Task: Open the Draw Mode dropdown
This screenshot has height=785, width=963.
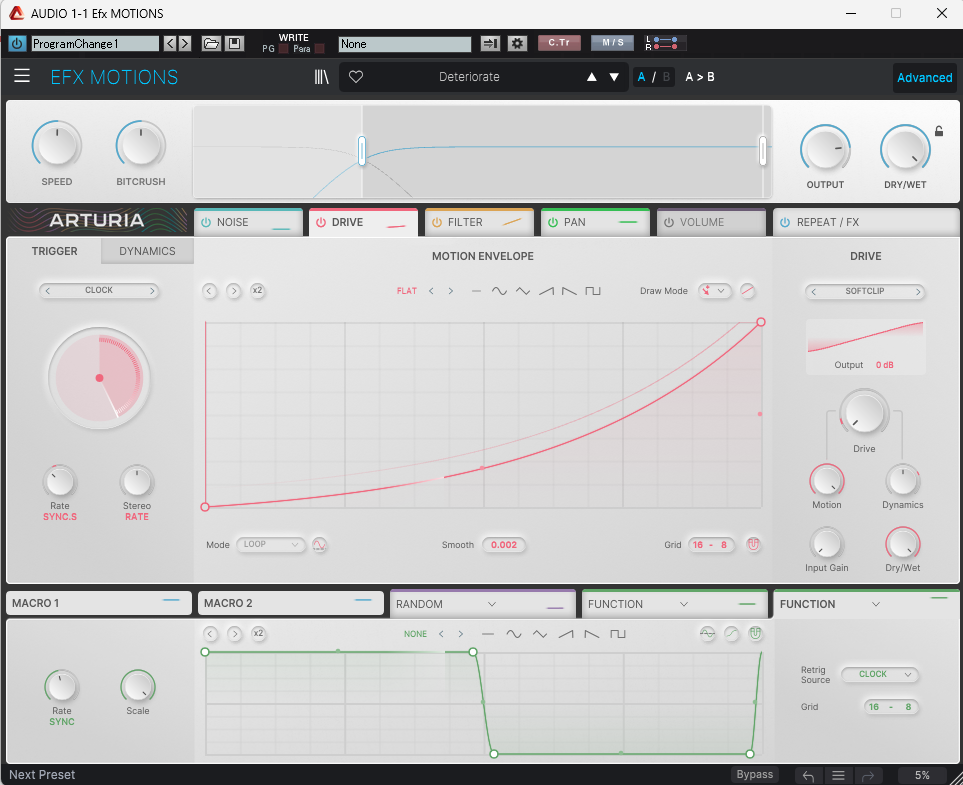Action: click(715, 291)
